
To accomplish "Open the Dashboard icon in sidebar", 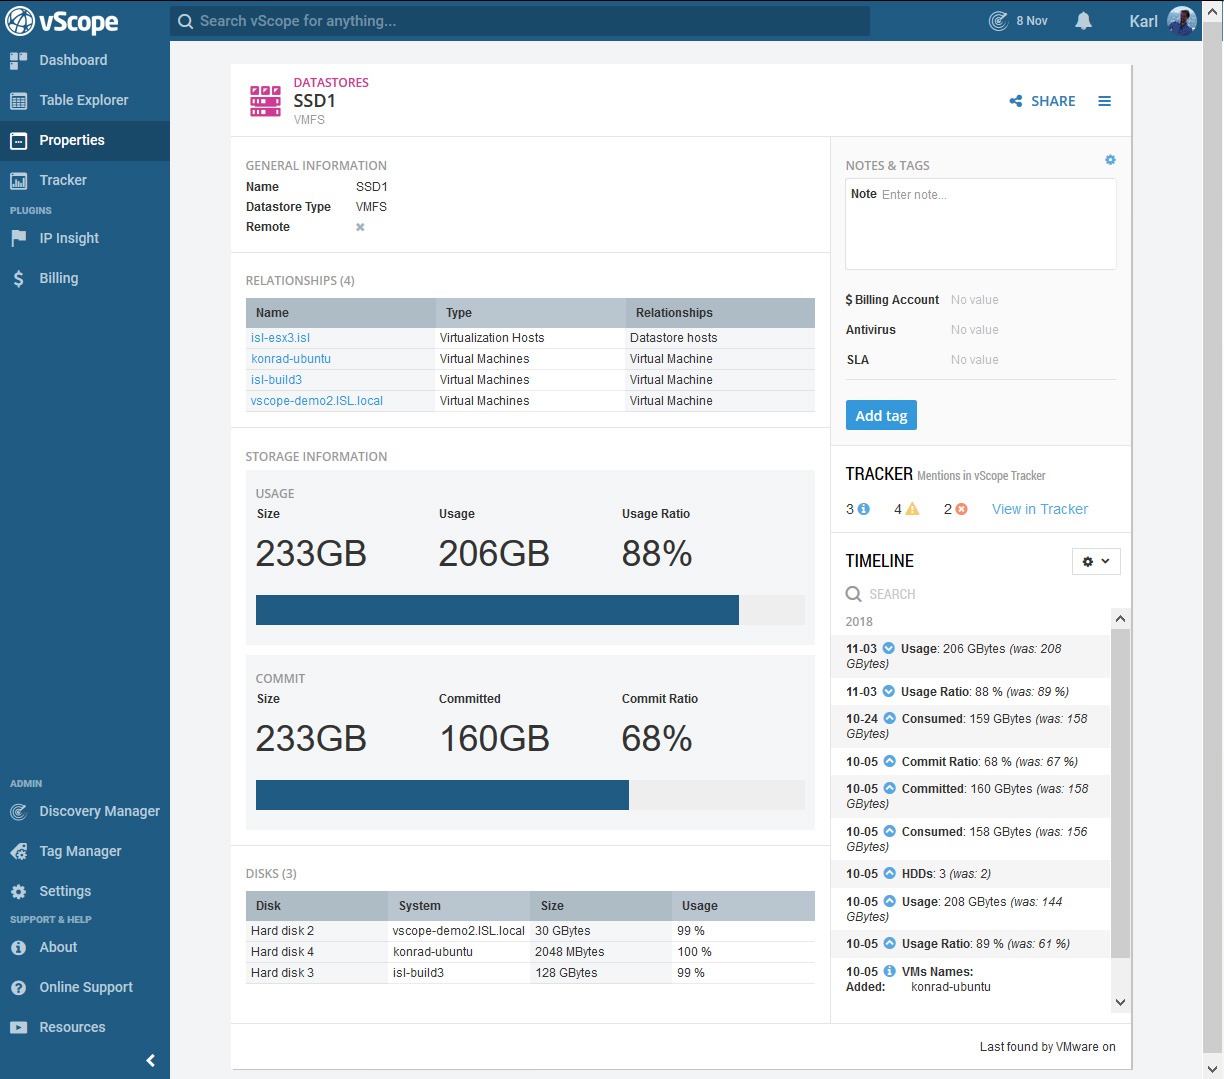I will (18, 61).
